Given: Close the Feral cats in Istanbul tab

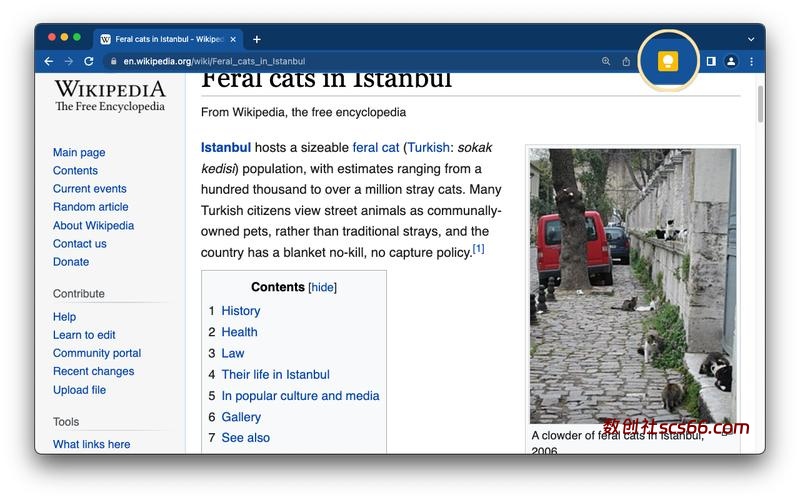Looking at the screenshot, I should point(234,39).
